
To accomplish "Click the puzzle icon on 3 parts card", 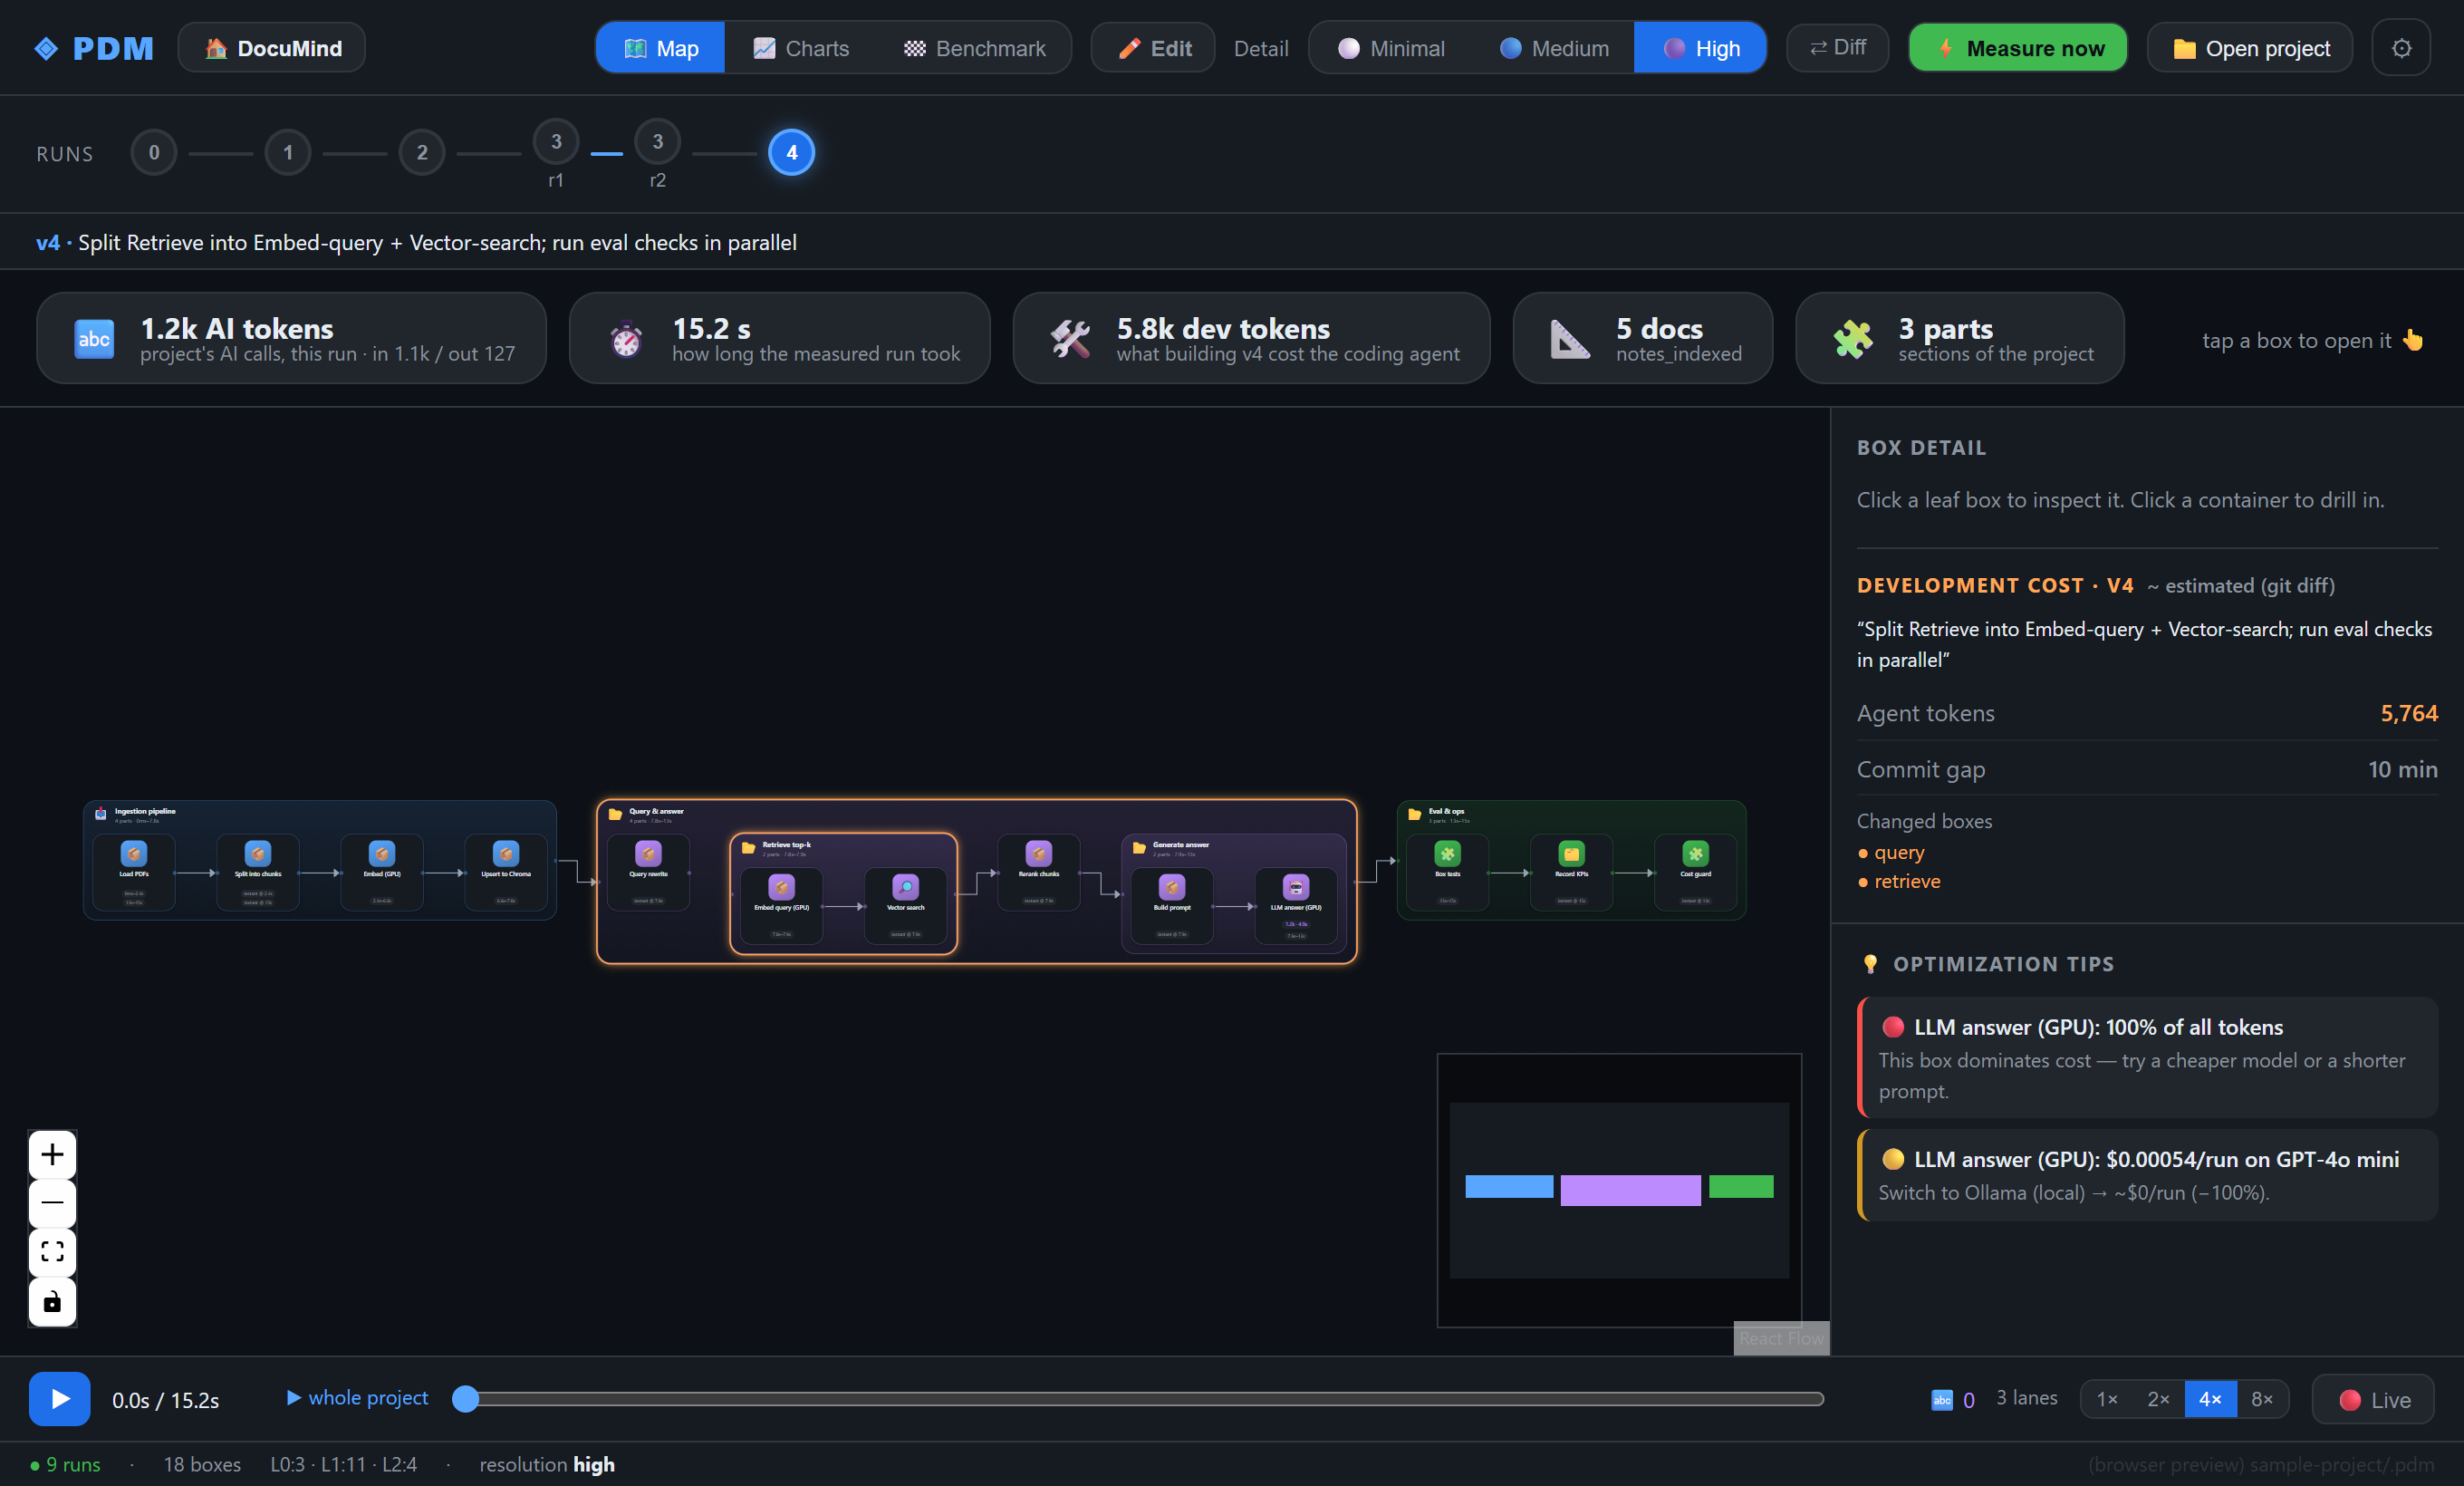I will pos(1852,339).
